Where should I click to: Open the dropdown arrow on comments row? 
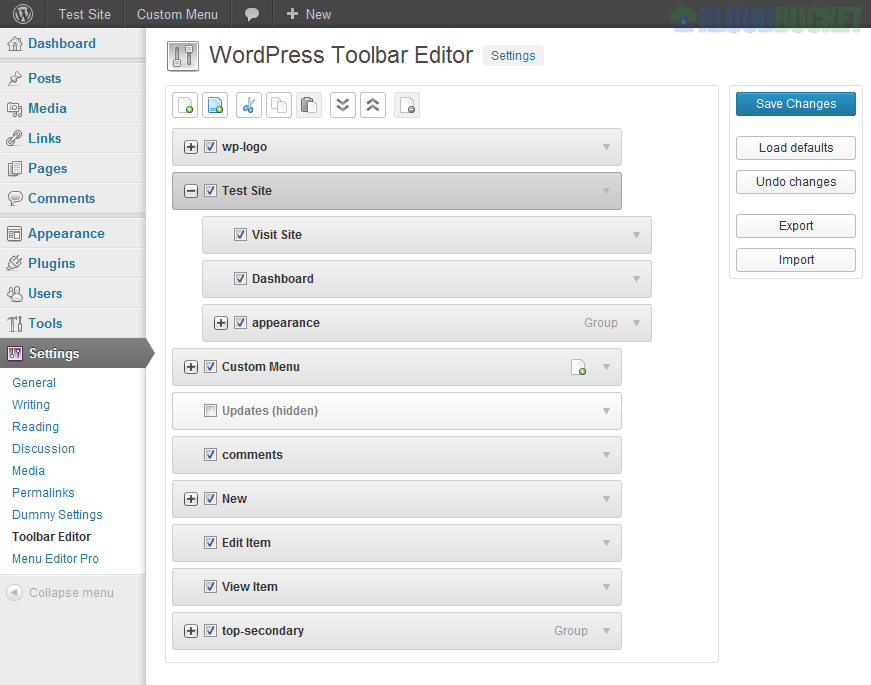(606, 455)
